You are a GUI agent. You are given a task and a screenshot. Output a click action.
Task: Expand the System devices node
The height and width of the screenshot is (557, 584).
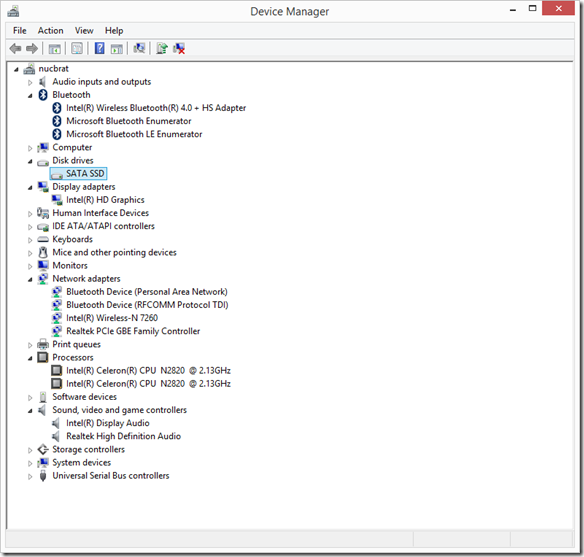[30, 463]
